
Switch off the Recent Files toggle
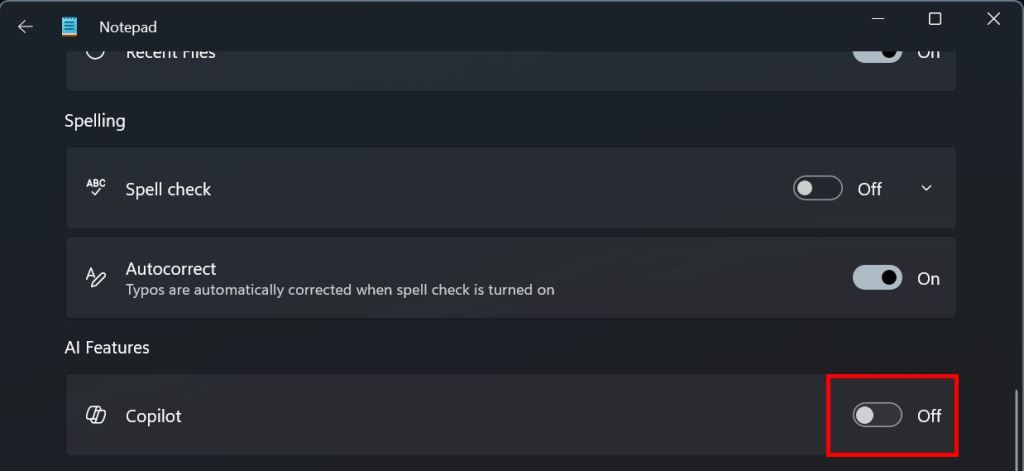(877, 55)
